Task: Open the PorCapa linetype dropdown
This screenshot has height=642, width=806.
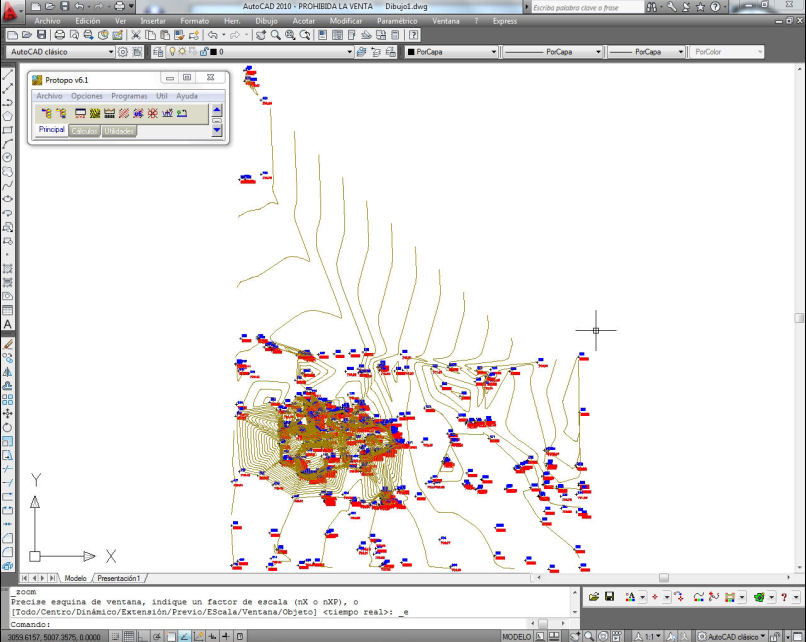Action: tap(553, 52)
